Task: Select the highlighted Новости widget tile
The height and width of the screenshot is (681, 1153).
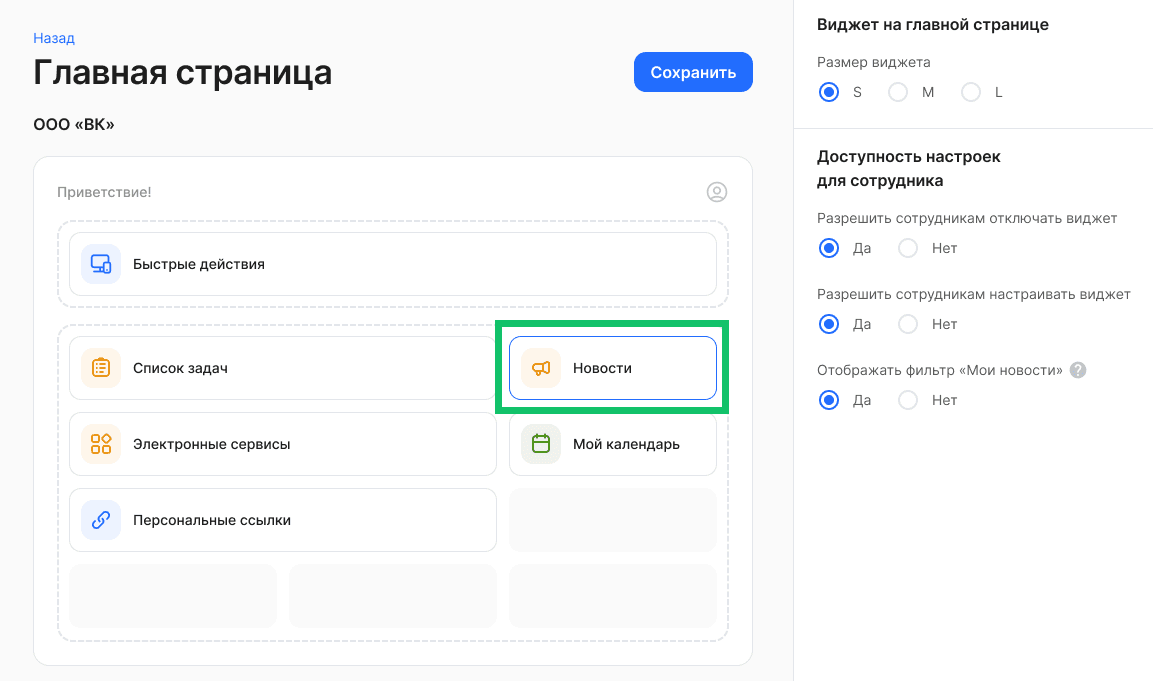Action: click(612, 367)
